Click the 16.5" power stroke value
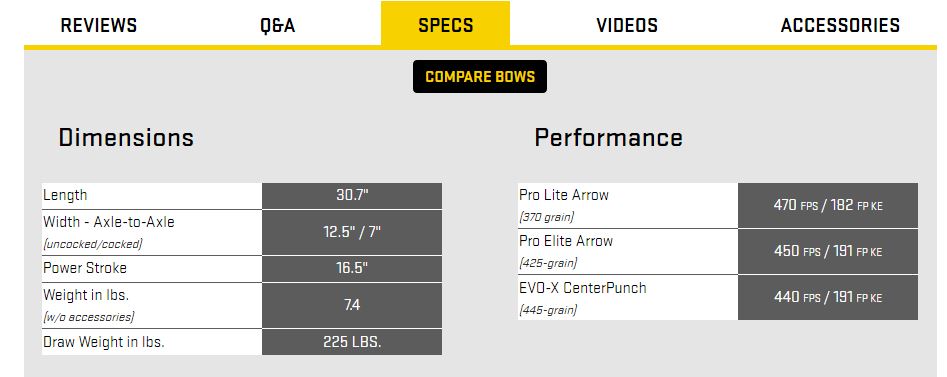 352,268
